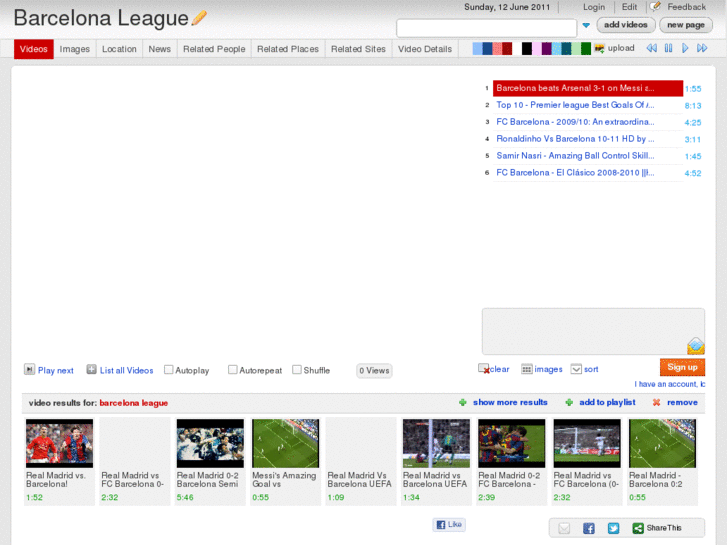Open the sort dropdown icon
The width and height of the screenshot is (727, 545).
(x=576, y=369)
